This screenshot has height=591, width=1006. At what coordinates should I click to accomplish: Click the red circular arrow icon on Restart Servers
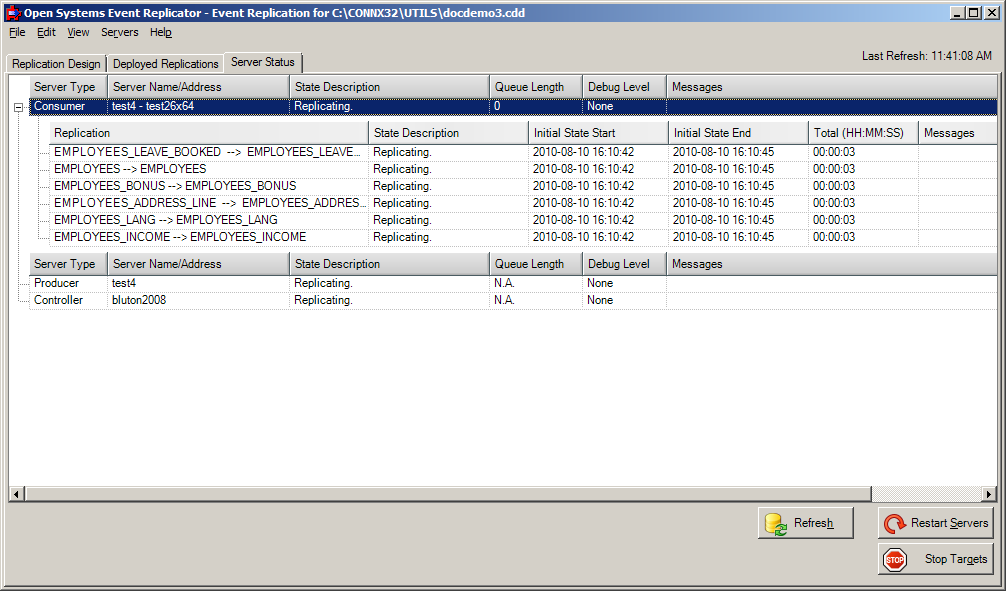[x=897, y=522]
